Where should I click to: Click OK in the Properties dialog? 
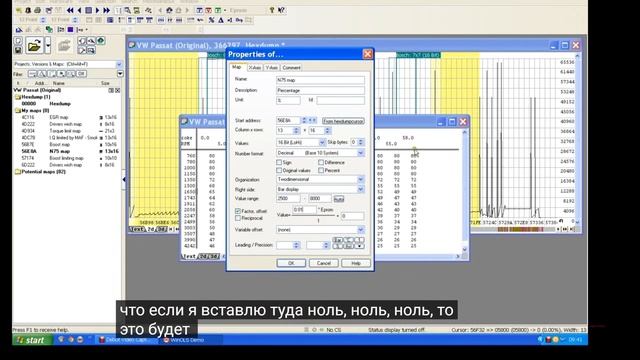(291, 263)
